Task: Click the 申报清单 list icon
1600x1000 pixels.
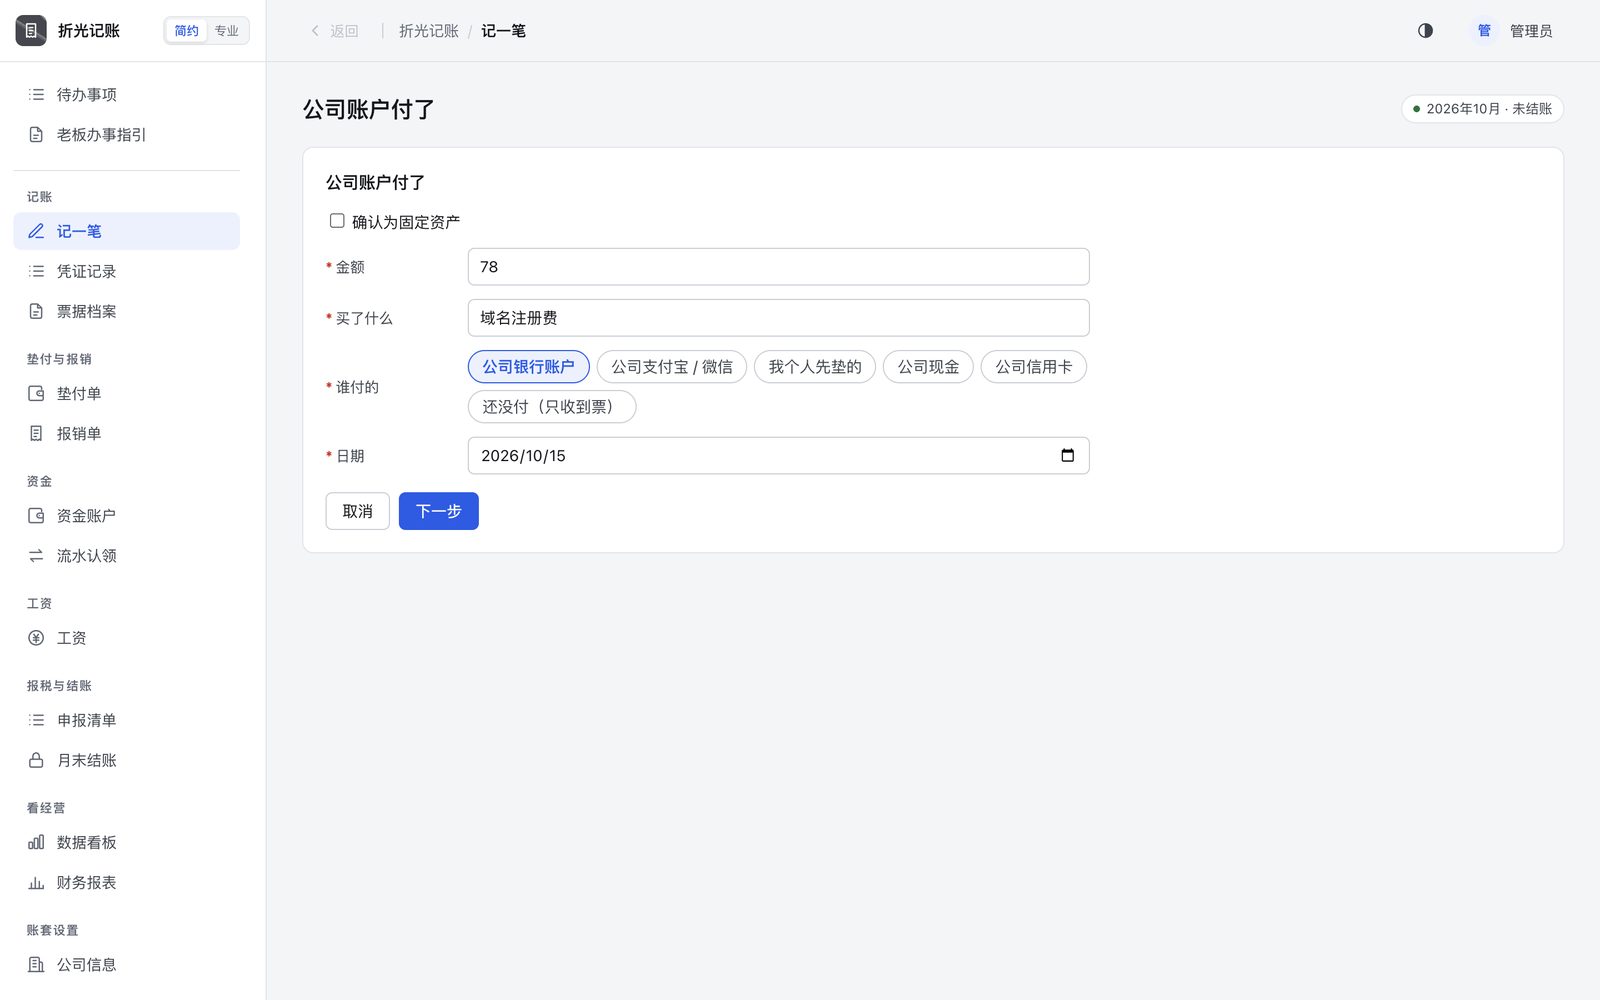Action: click(x=36, y=720)
